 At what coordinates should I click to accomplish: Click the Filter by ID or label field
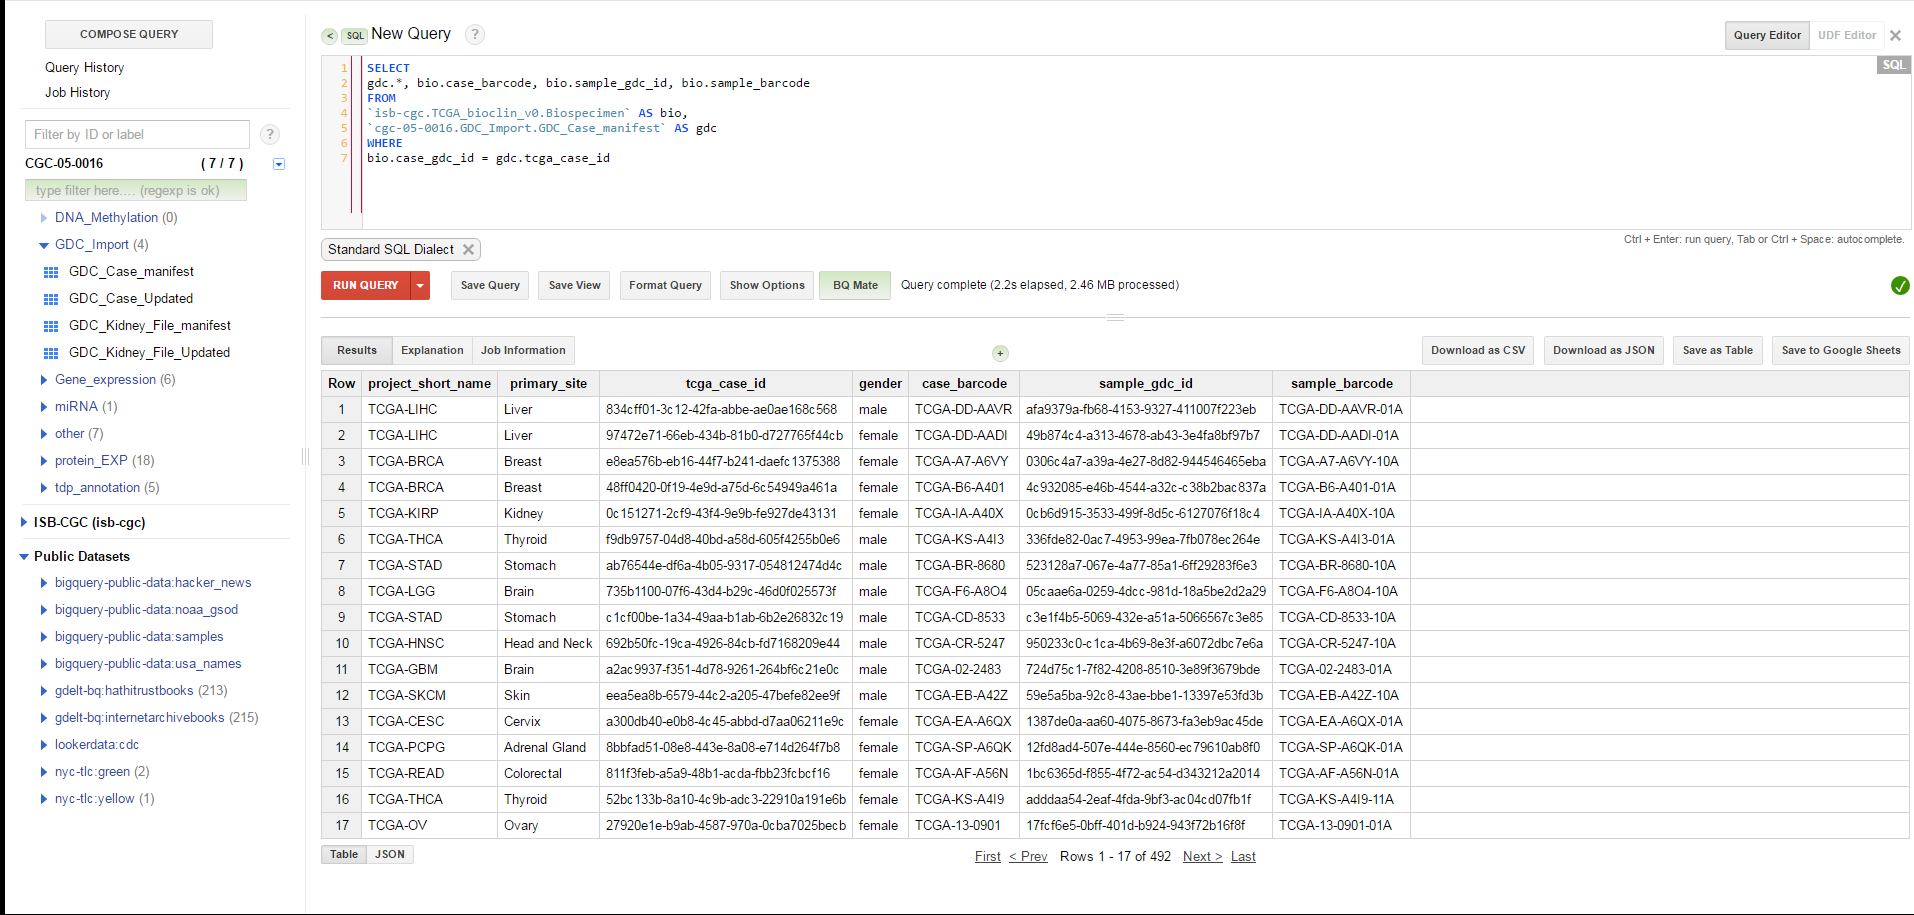(137, 134)
